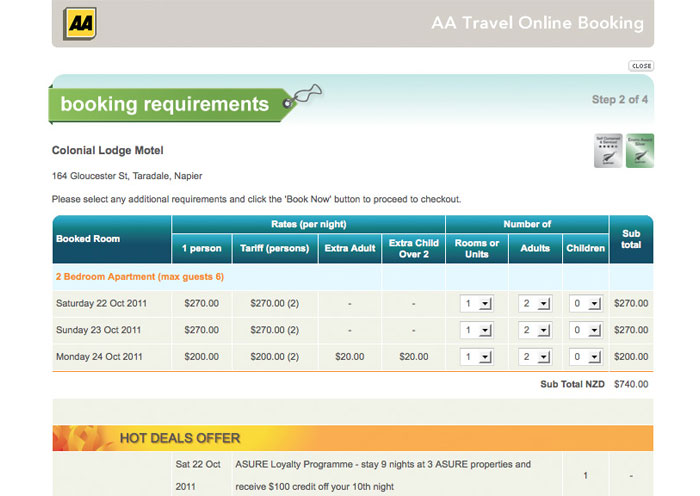Click the luggage tag icon beside booking requirements
This screenshot has width=700, height=496.
tap(302, 96)
